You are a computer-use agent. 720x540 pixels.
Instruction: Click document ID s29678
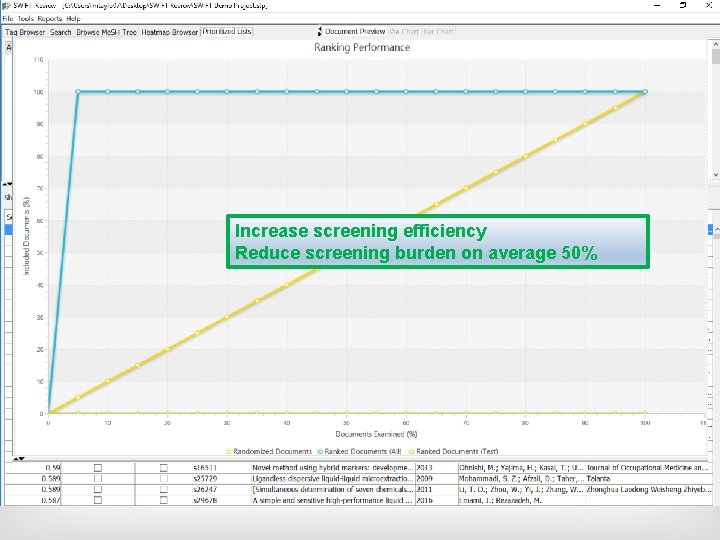(x=205, y=500)
